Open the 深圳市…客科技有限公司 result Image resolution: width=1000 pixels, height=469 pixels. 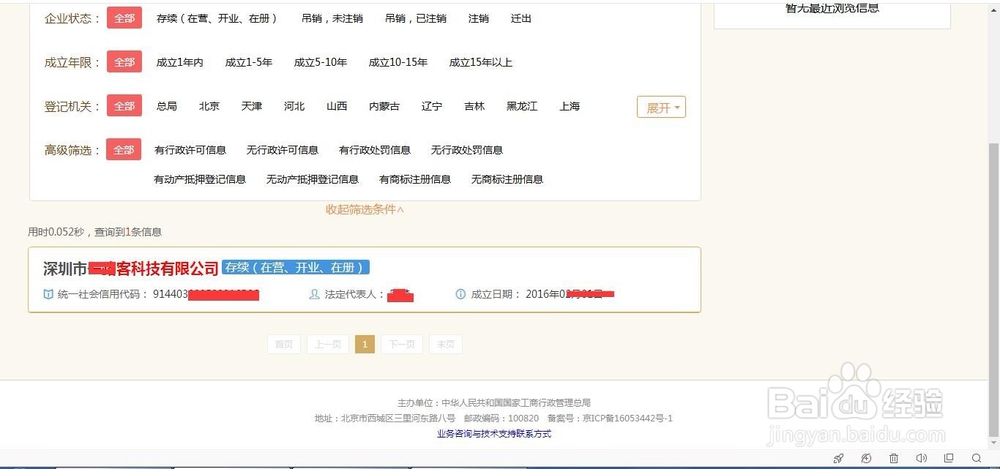point(131,269)
